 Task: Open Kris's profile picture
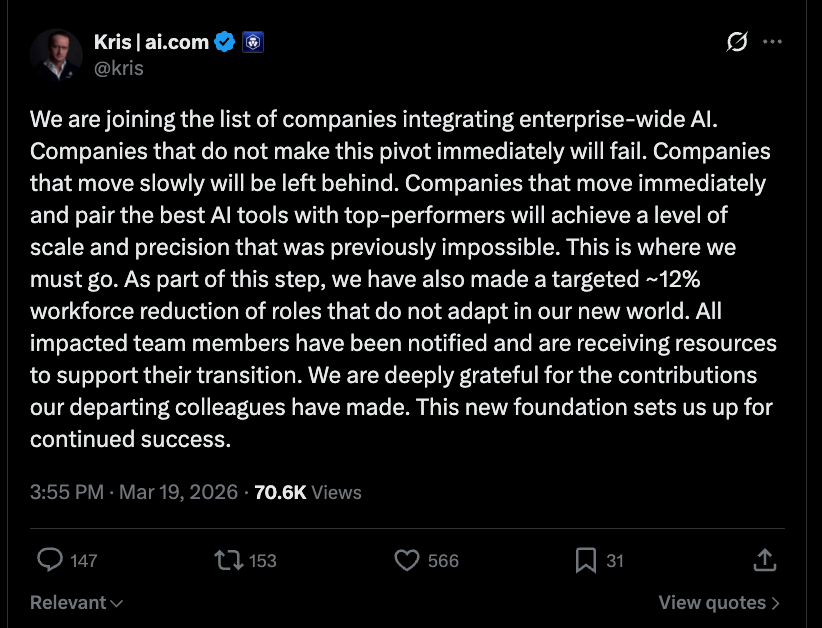(x=56, y=55)
